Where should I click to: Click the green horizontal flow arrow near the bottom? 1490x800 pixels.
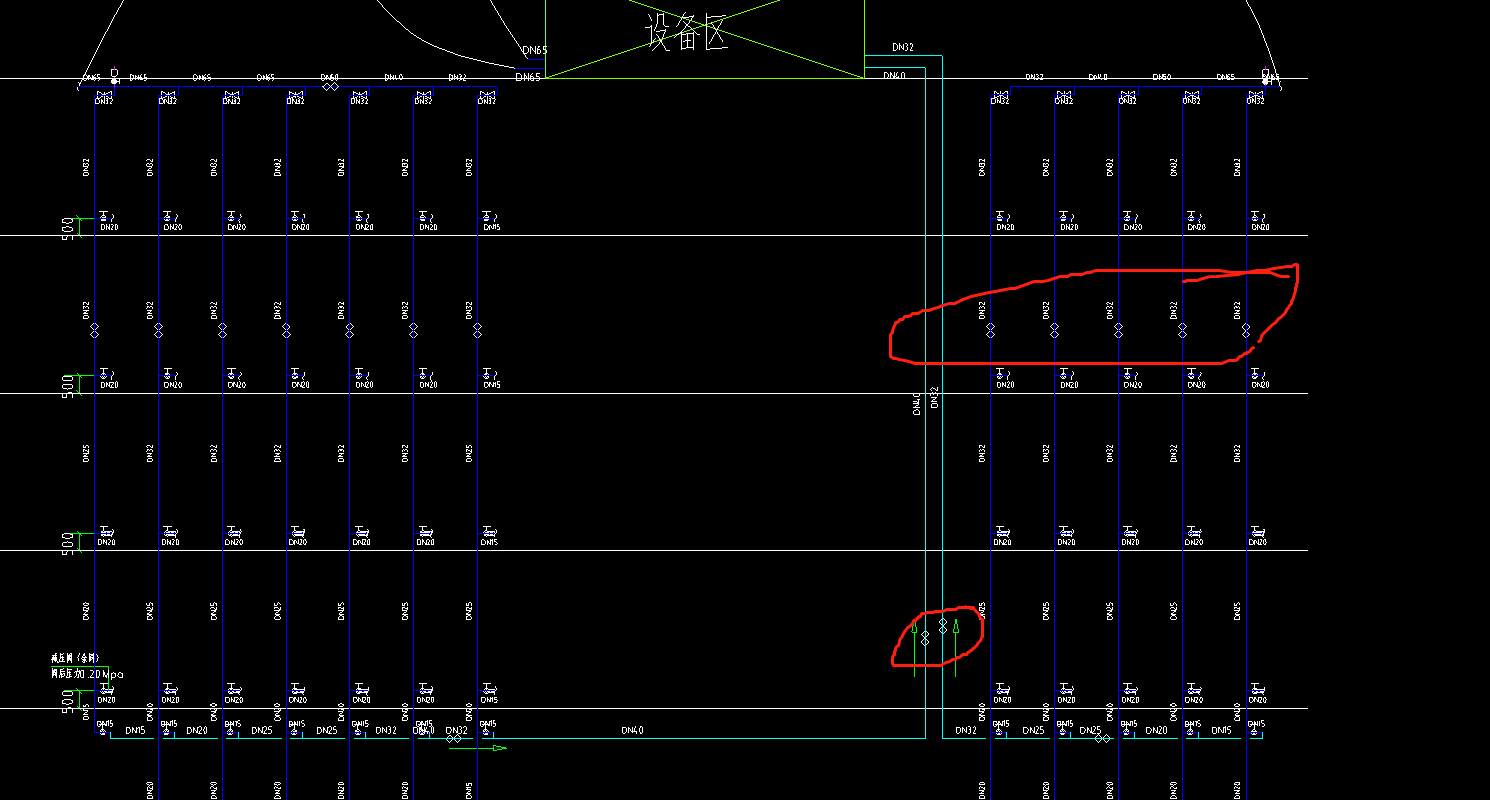(478, 747)
